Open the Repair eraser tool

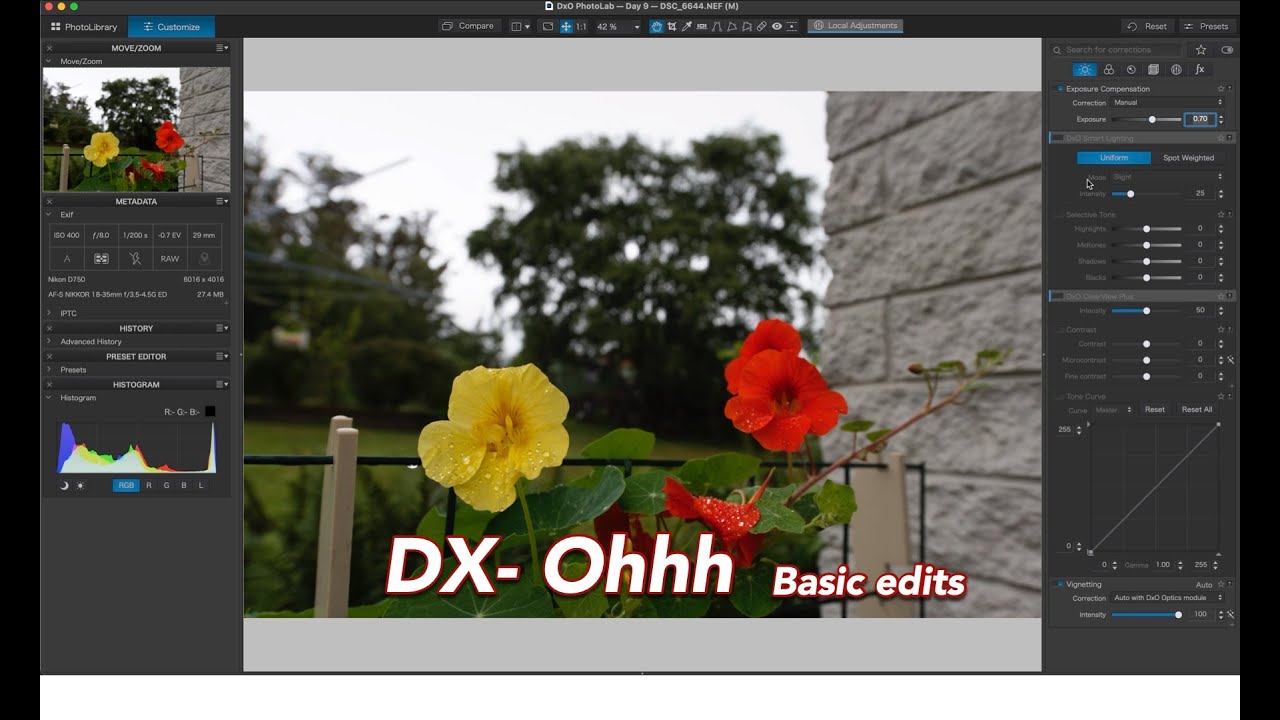click(x=762, y=26)
